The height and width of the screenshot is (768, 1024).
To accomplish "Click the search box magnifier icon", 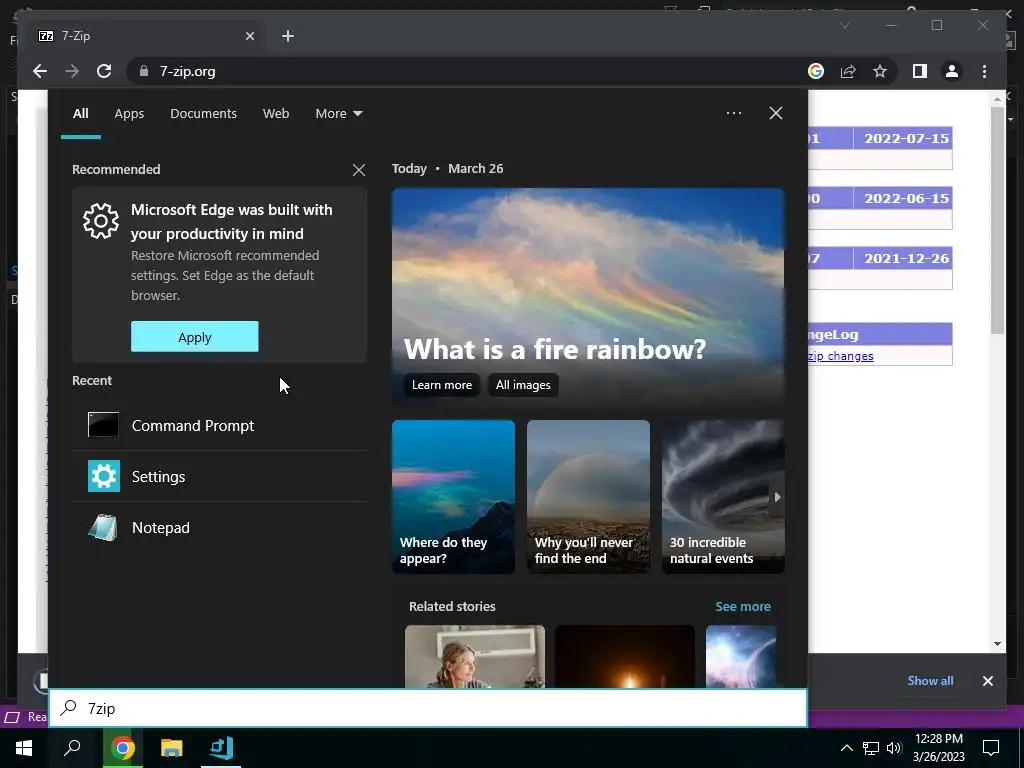I will coord(69,707).
